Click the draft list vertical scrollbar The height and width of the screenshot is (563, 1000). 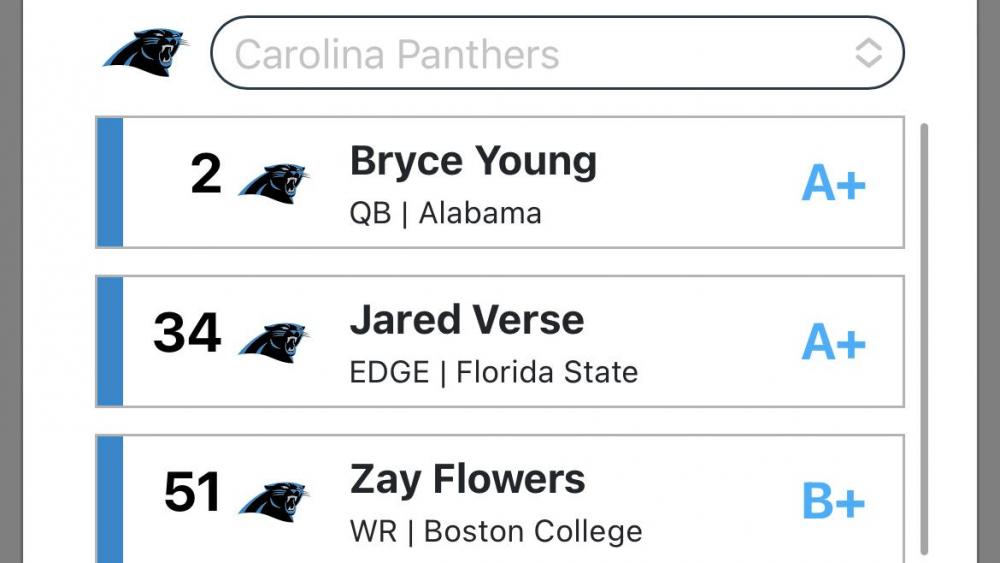(x=923, y=330)
